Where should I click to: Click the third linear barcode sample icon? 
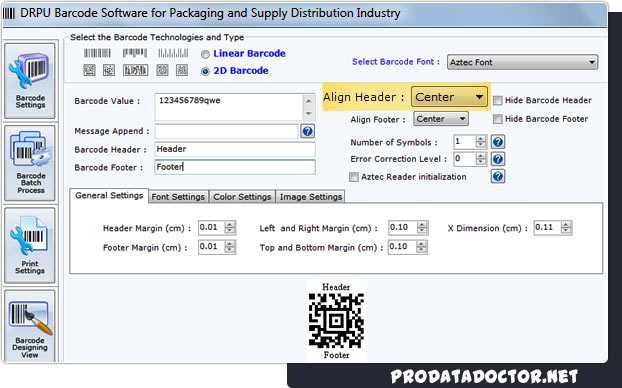pyautogui.click(x=173, y=53)
